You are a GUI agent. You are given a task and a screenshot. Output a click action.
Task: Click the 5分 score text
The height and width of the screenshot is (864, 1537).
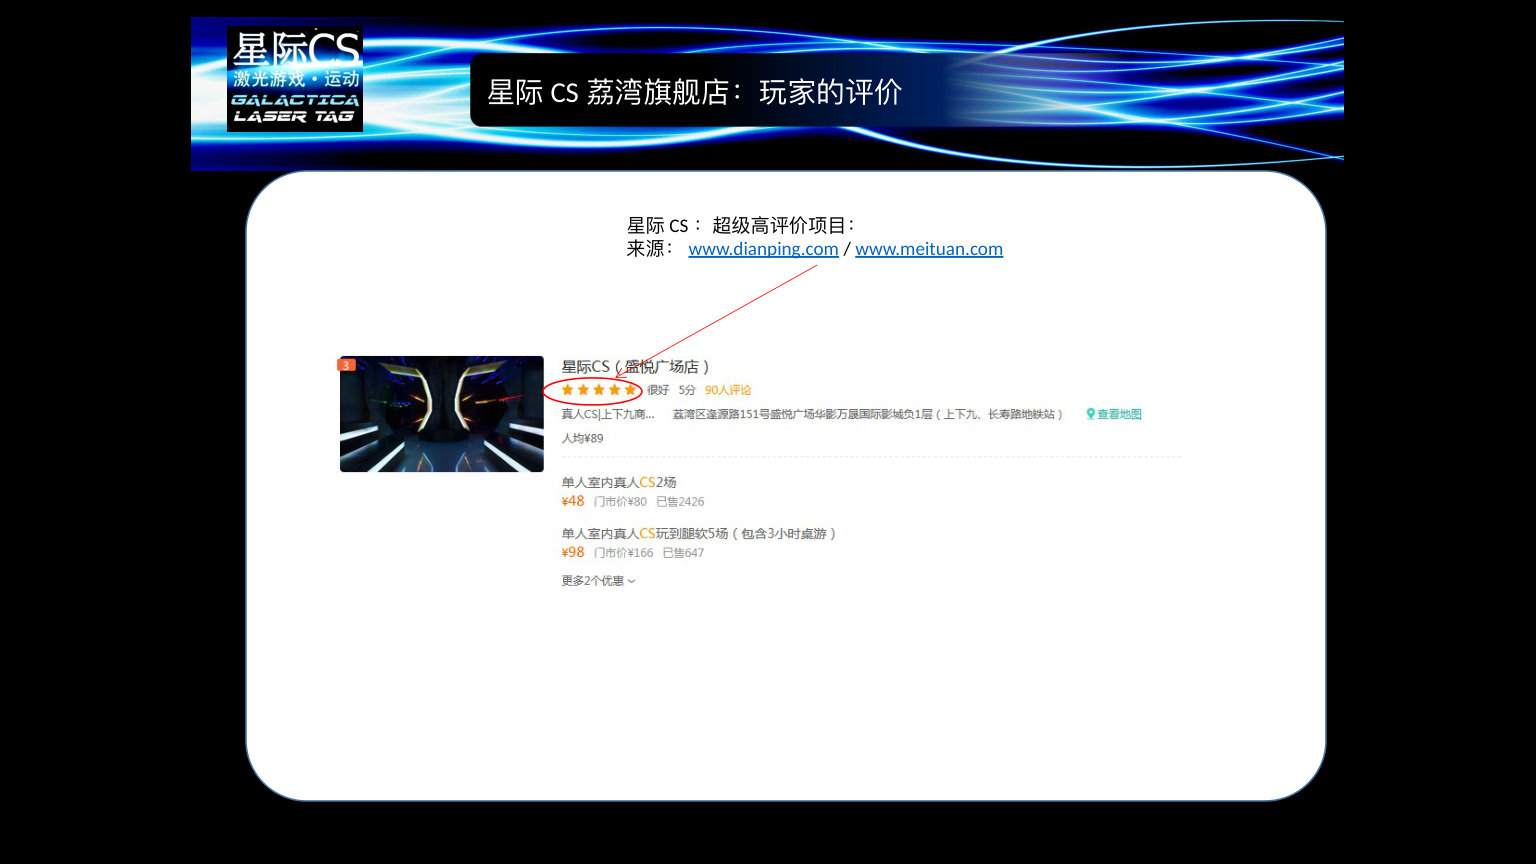coord(687,390)
